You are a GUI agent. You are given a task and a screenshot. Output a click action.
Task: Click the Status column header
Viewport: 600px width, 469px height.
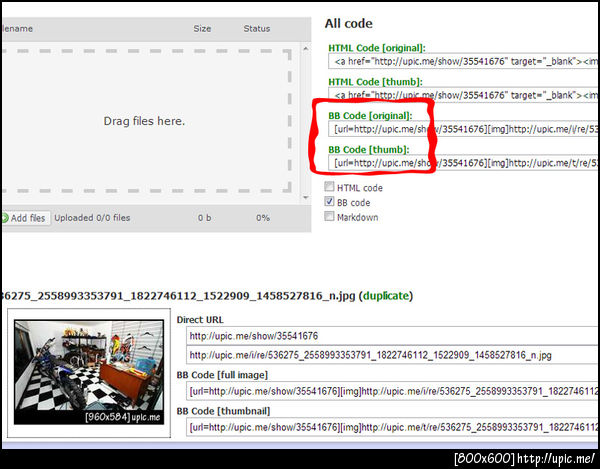pos(257,29)
